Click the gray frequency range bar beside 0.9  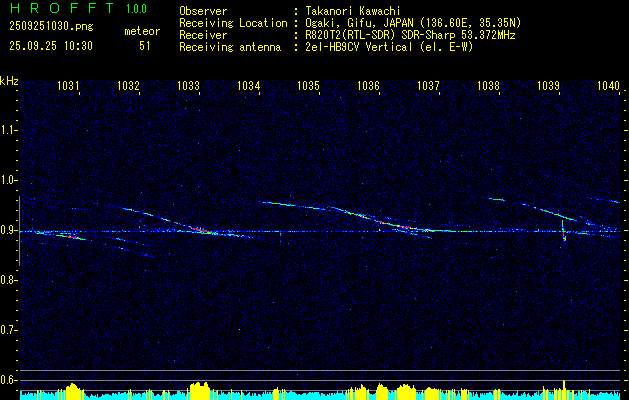[19, 231]
